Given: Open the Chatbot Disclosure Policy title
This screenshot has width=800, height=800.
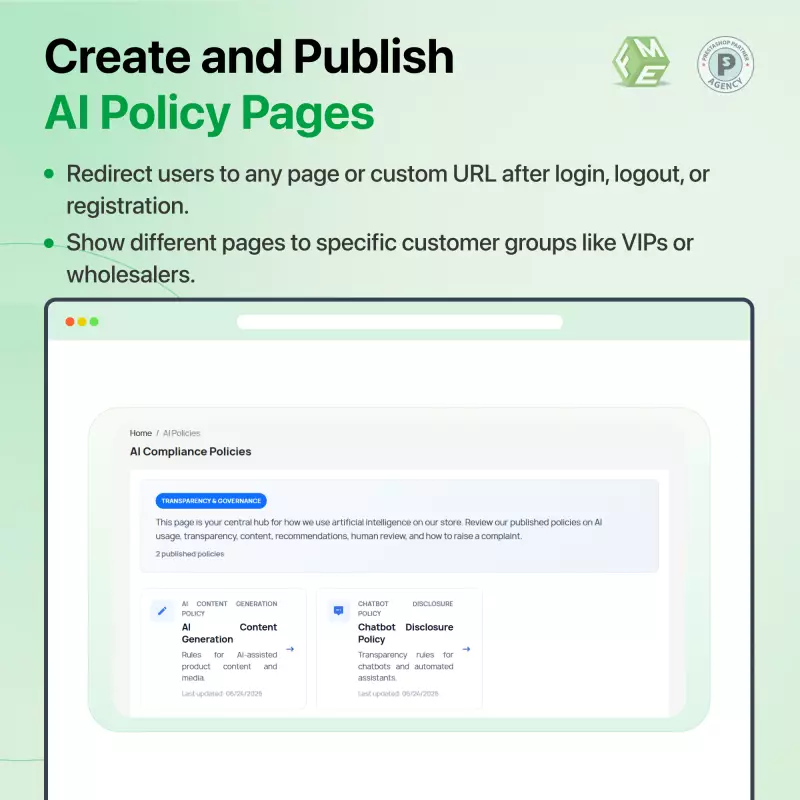Looking at the screenshot, I should click(x=406, y=633).
